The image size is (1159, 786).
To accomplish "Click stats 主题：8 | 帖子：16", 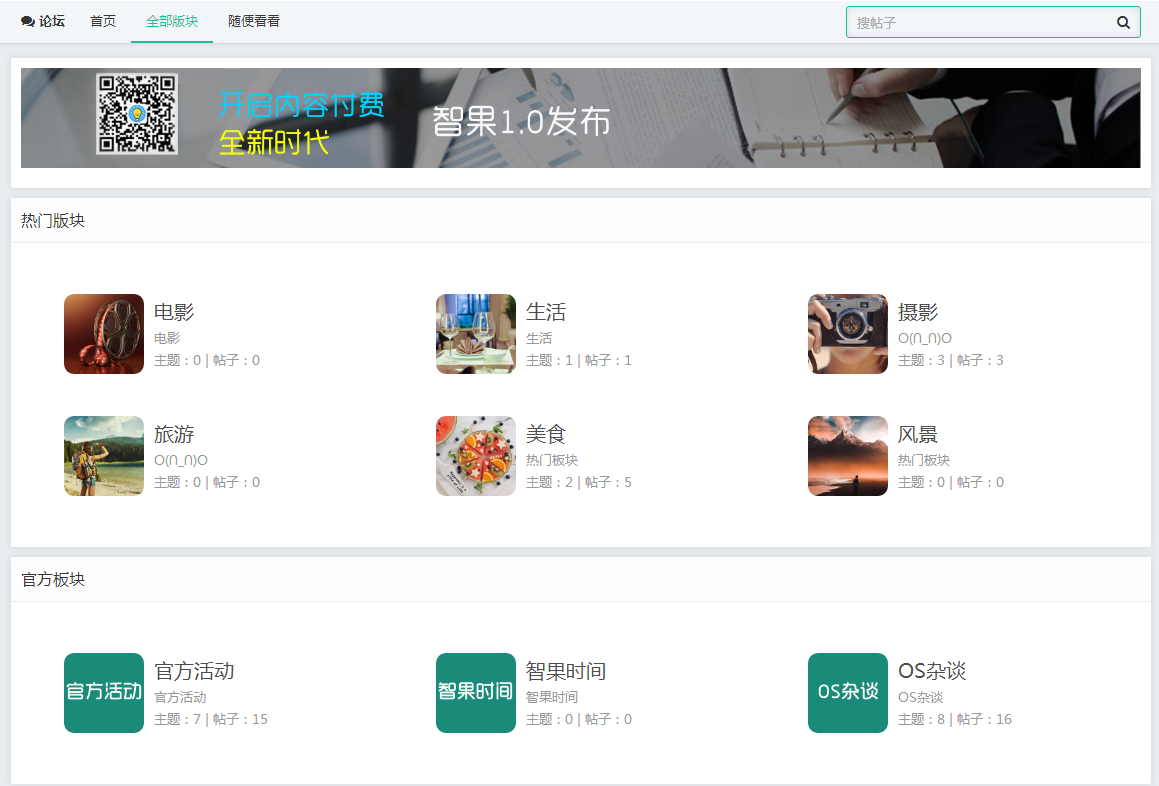I will pos(954,719).
